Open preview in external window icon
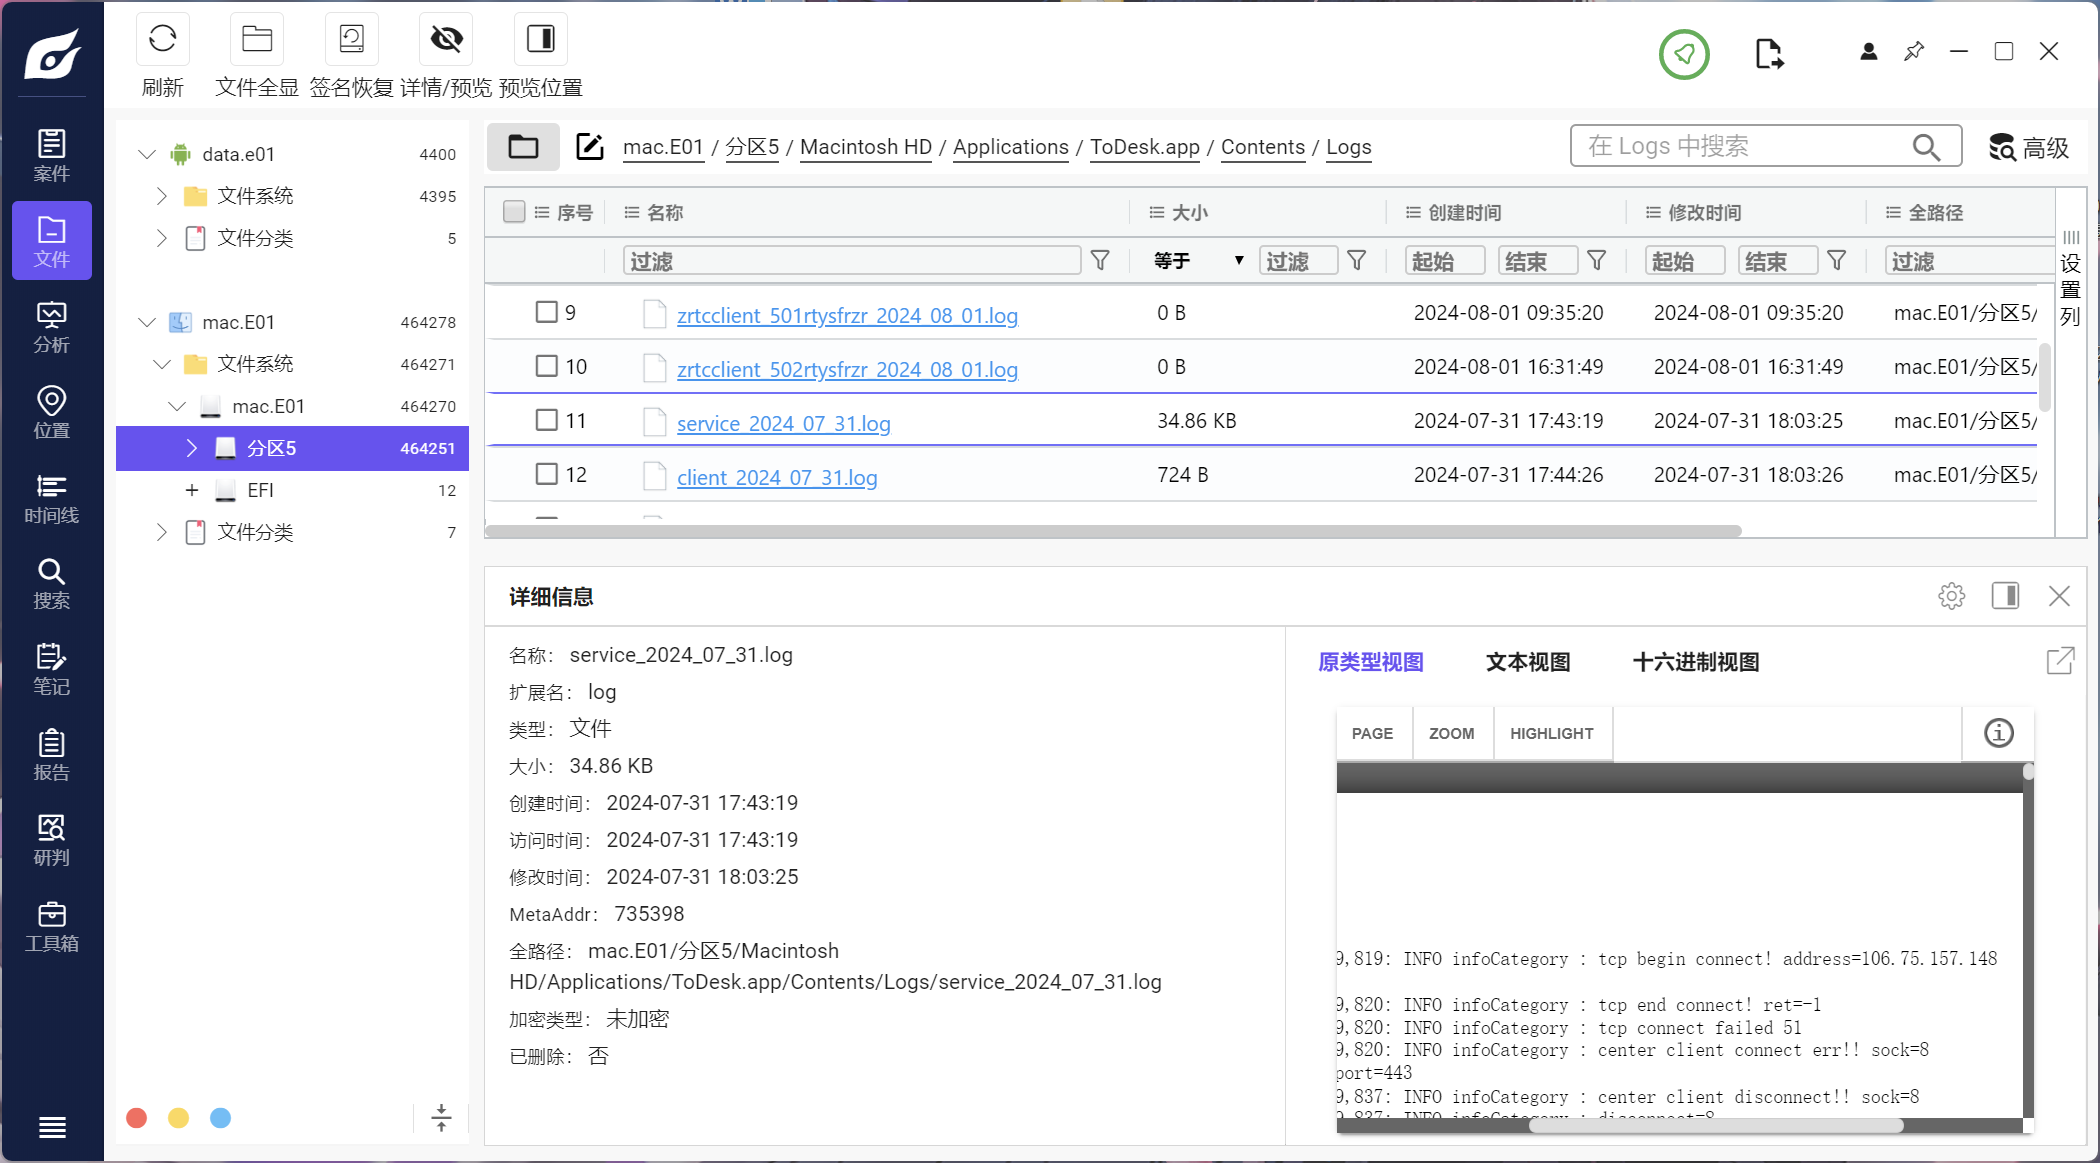This screenshot has height=1163, width=2100. pos(2060,661)
